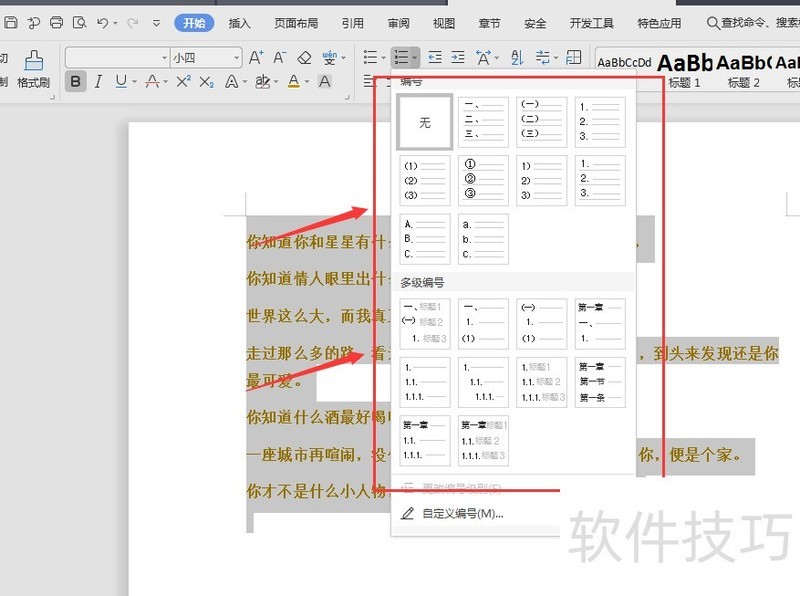Click the phonetic guide (wén) icon

(x=330, y=58)
